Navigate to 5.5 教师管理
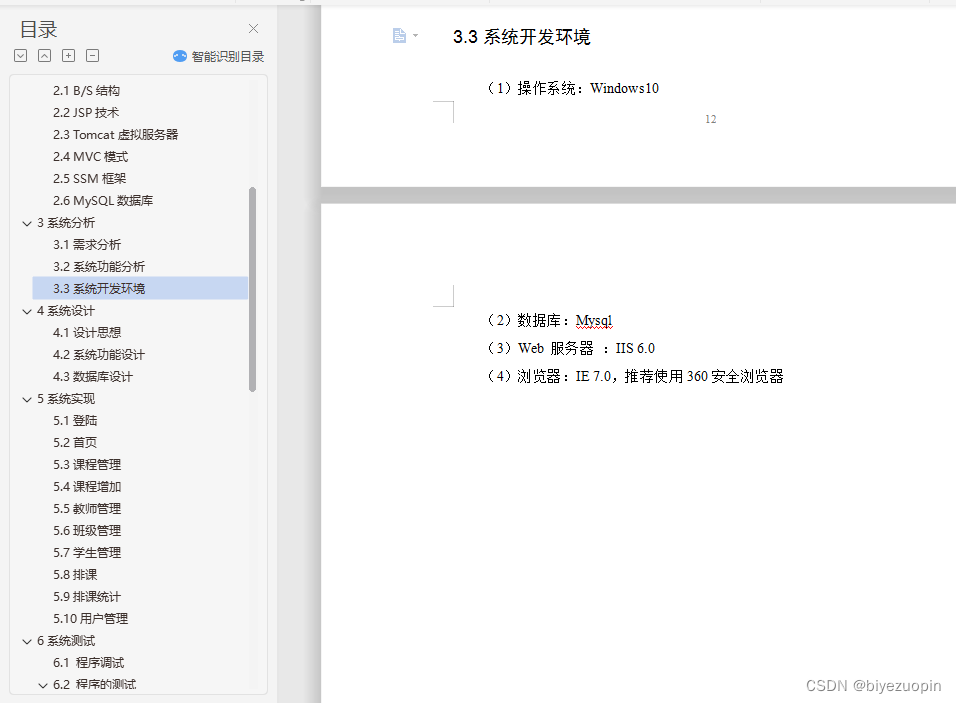The height and width of the screenshot is (703, 956). (x=87, y=509)
